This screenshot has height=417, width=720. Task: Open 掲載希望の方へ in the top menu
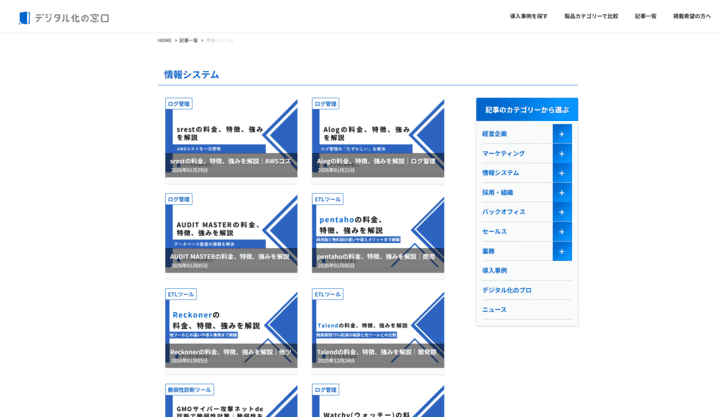click(x=692, y=16)
